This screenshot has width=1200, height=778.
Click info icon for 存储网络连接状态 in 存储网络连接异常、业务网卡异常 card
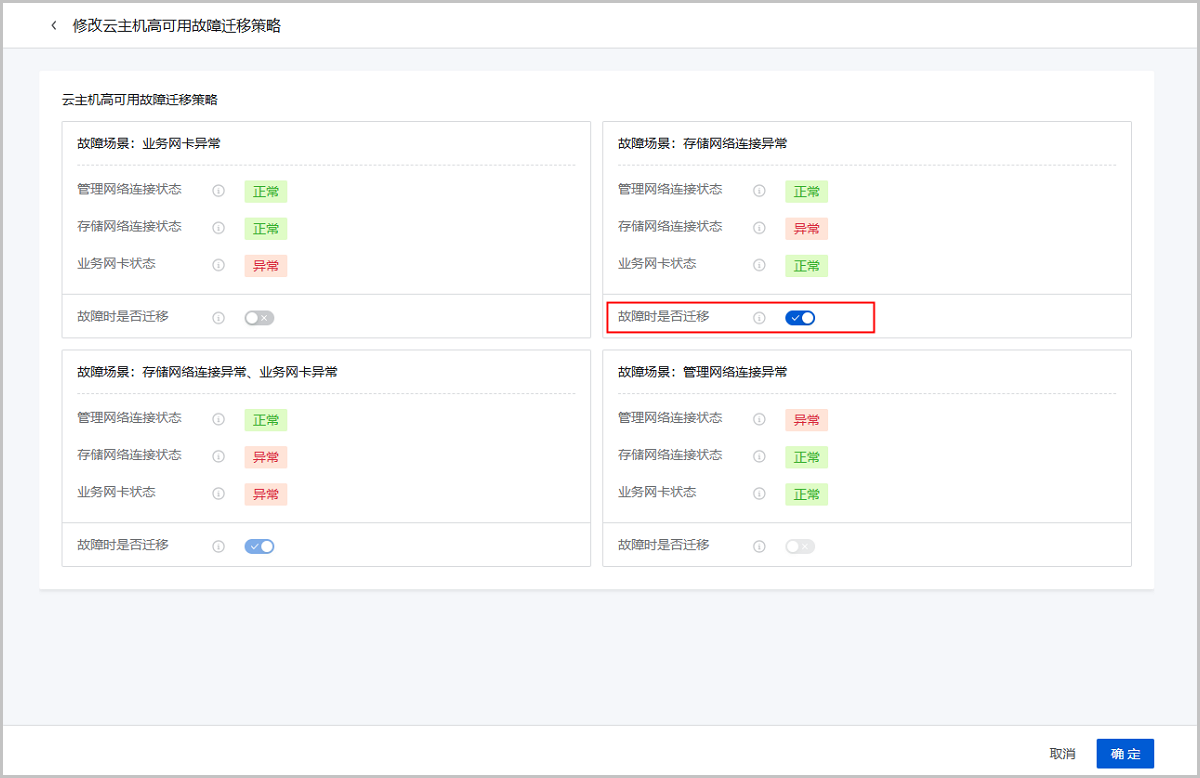click(x=218, y=456)
